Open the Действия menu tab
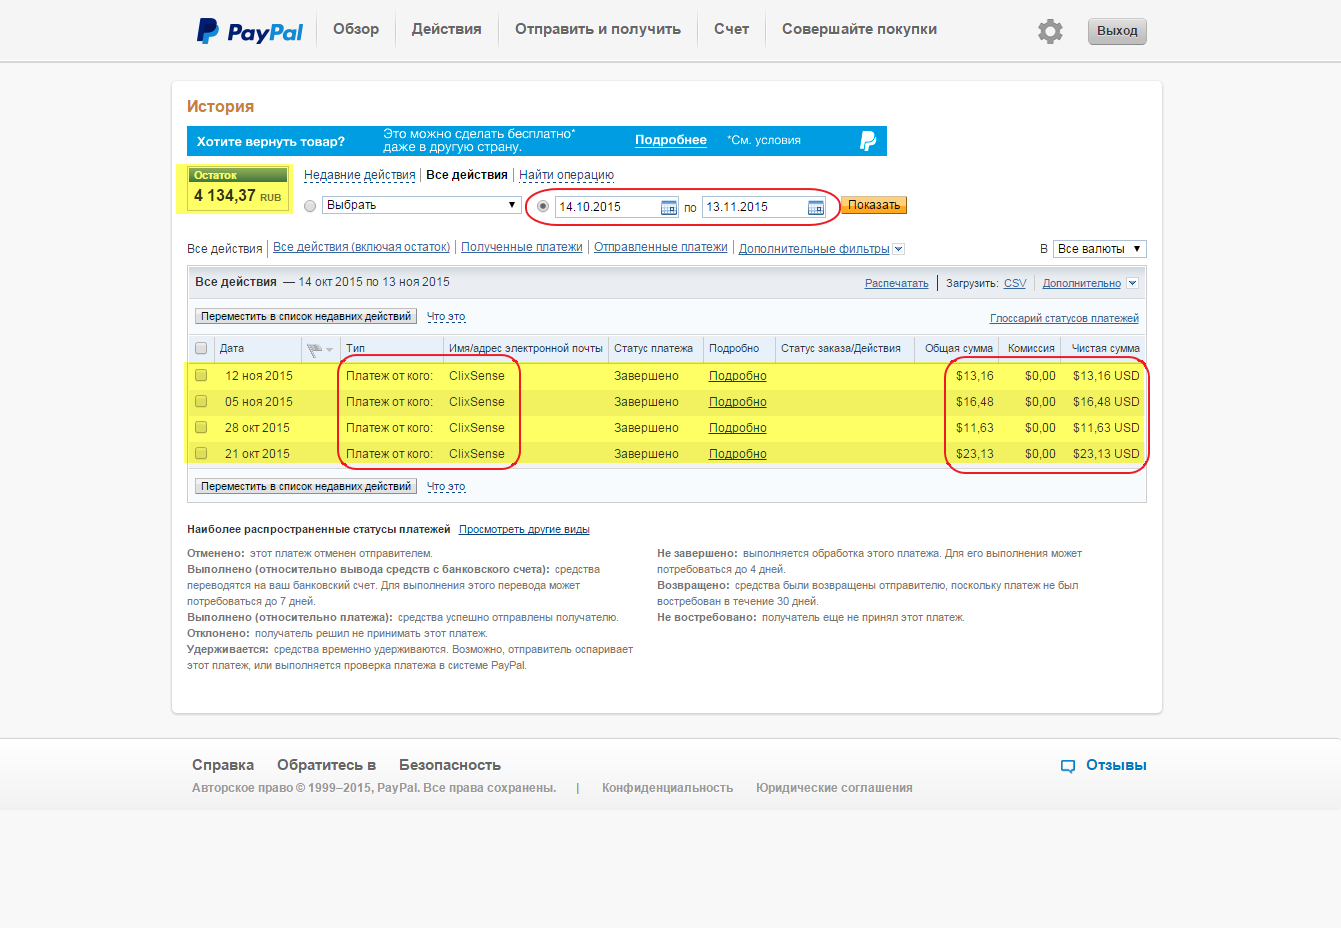 446,29
